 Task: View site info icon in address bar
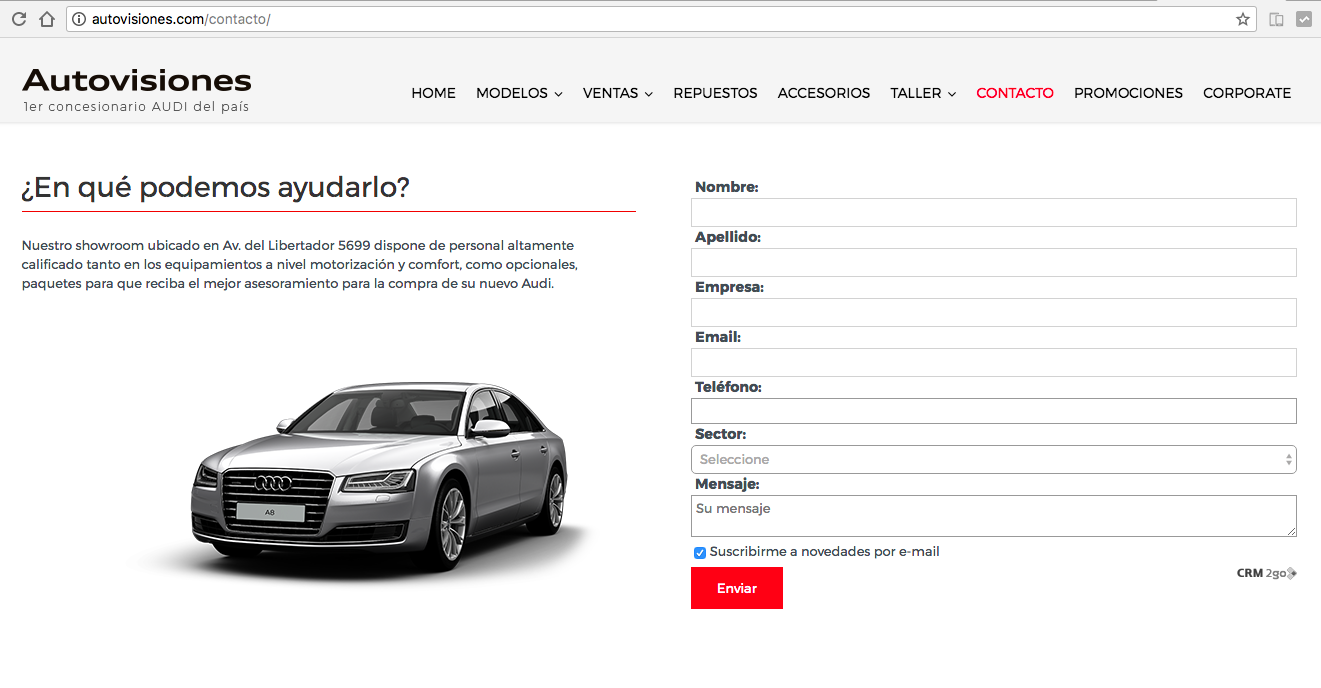click(79, 19)
